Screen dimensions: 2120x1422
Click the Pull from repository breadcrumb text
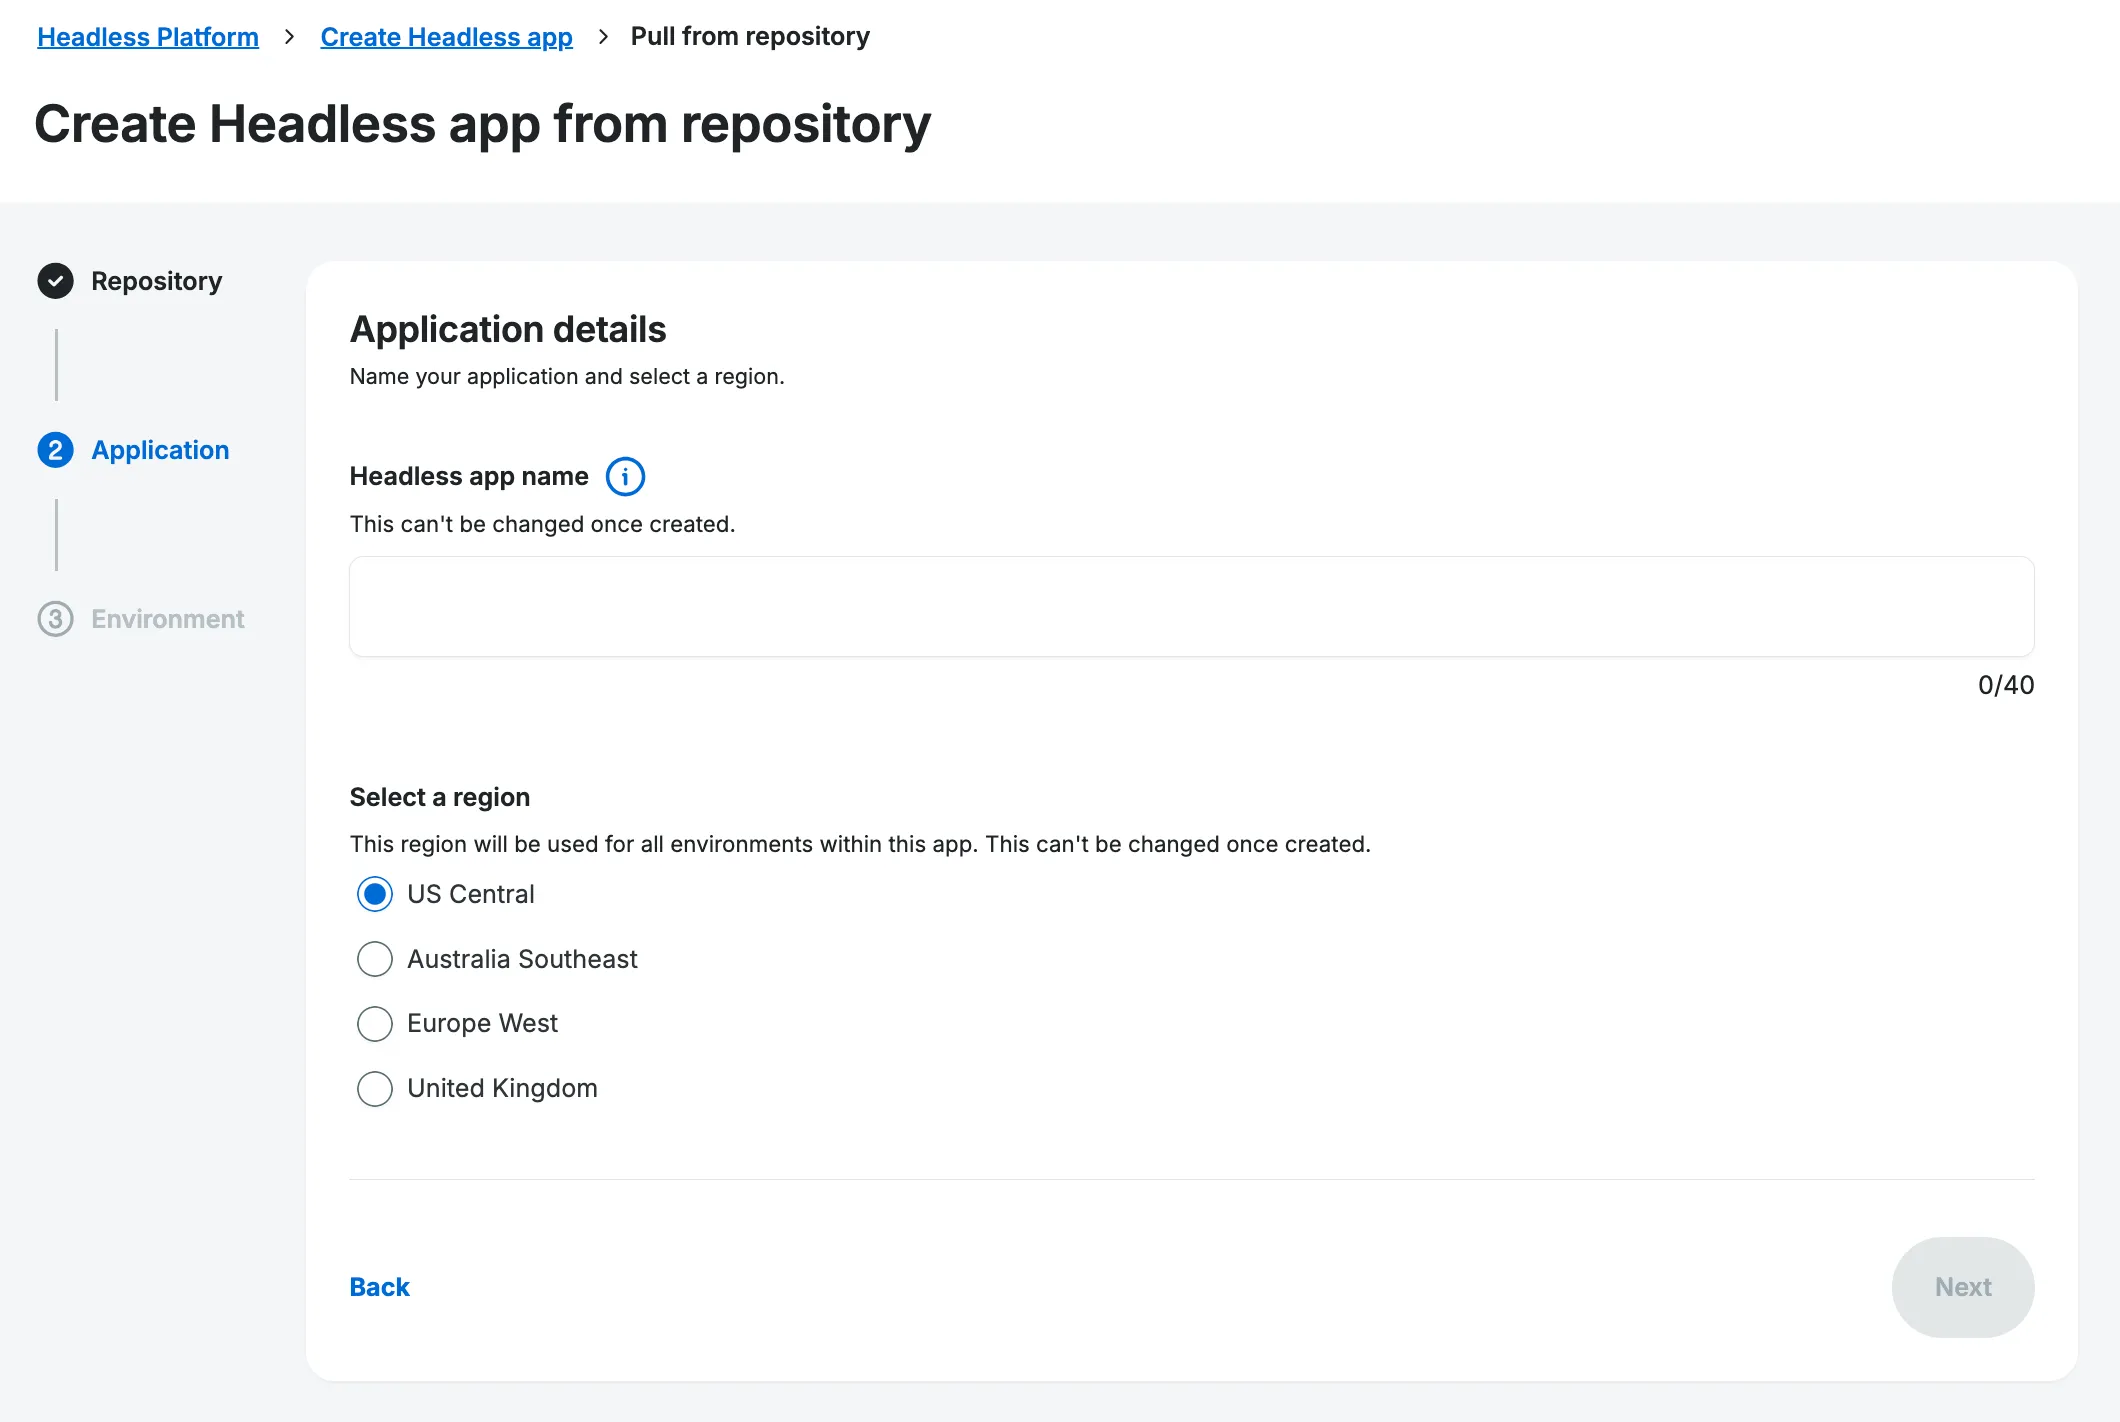pyautogui.click(x=750, y=37)
